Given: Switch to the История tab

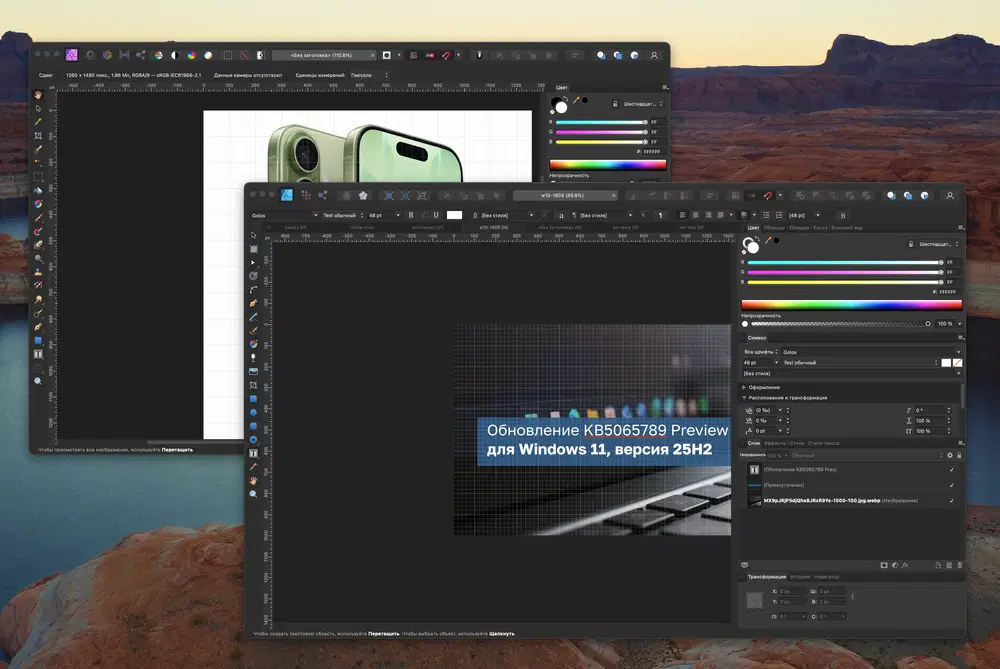Looking at the screenshot, I should [800, 577].
